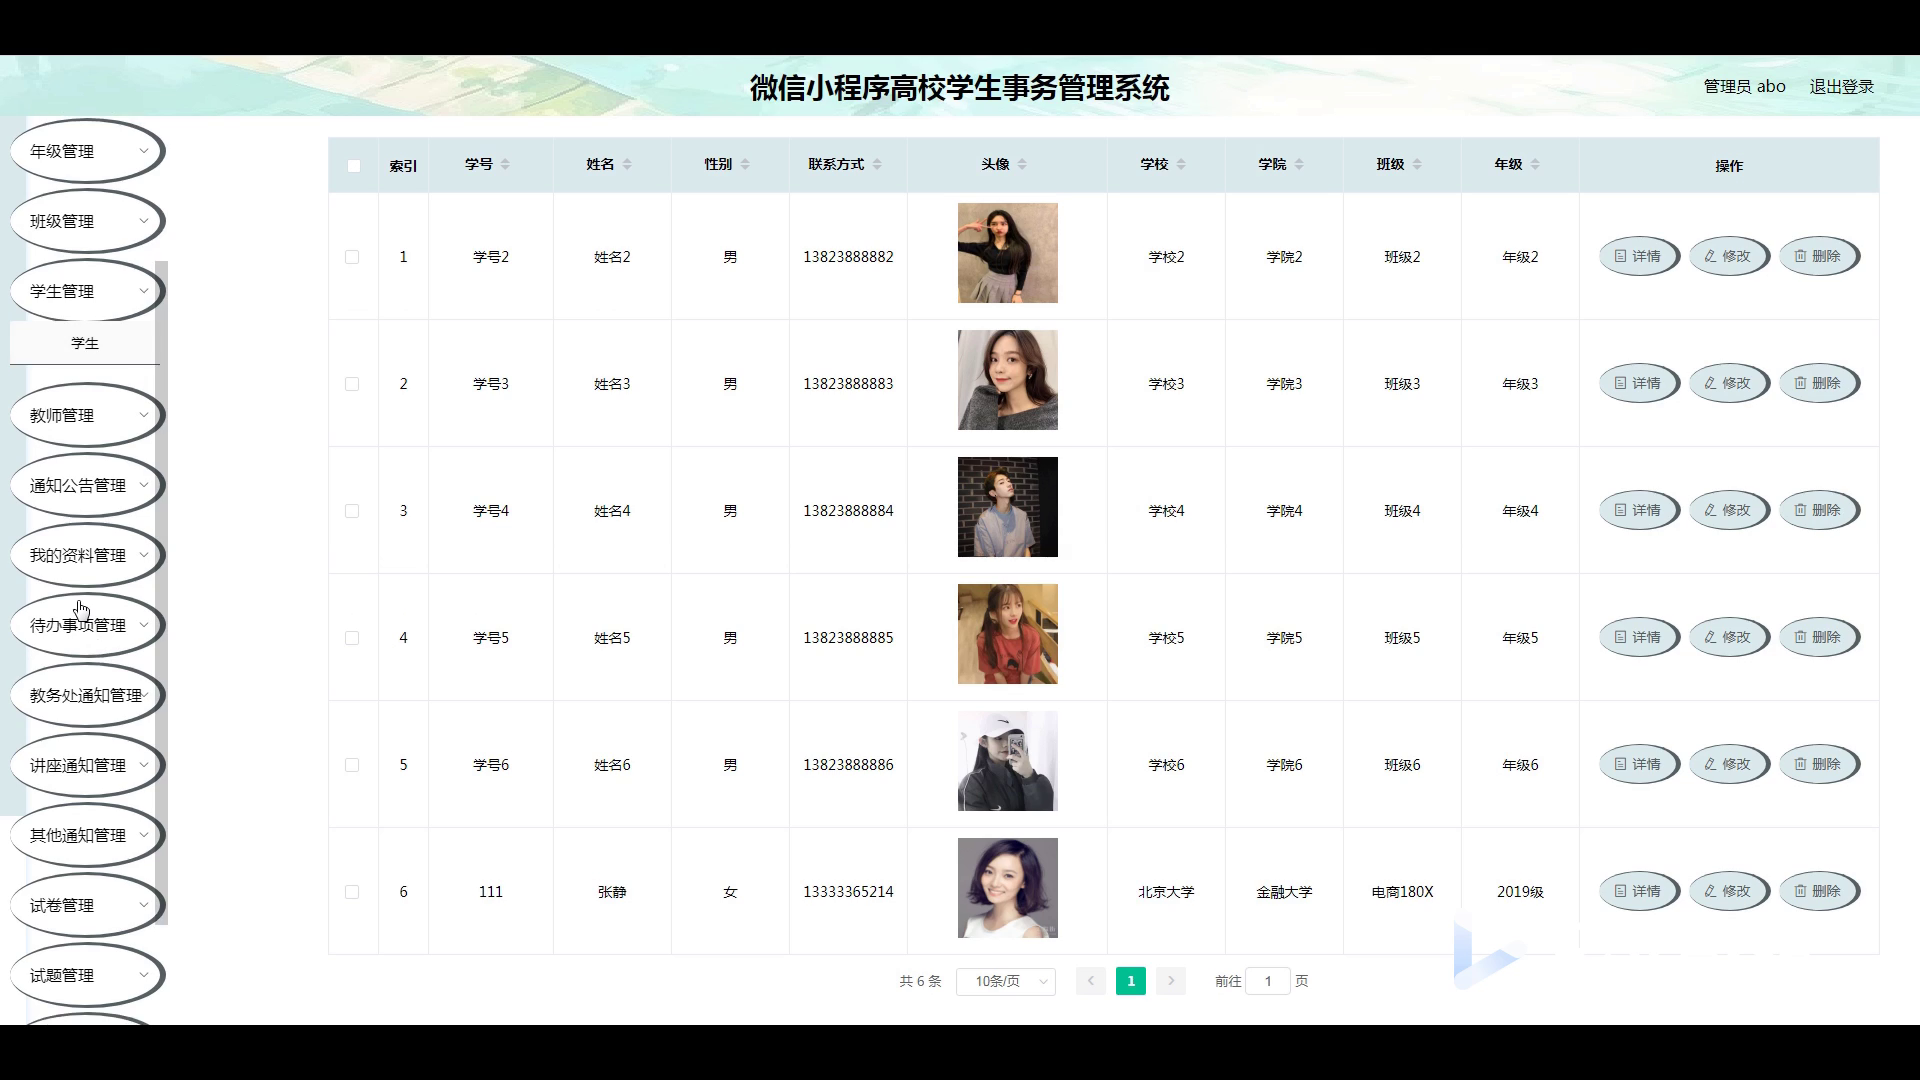View 详情 for 姓名5
Image resolution: width=1920 pixels, height=1080 pixels.
pos(1639,637)
